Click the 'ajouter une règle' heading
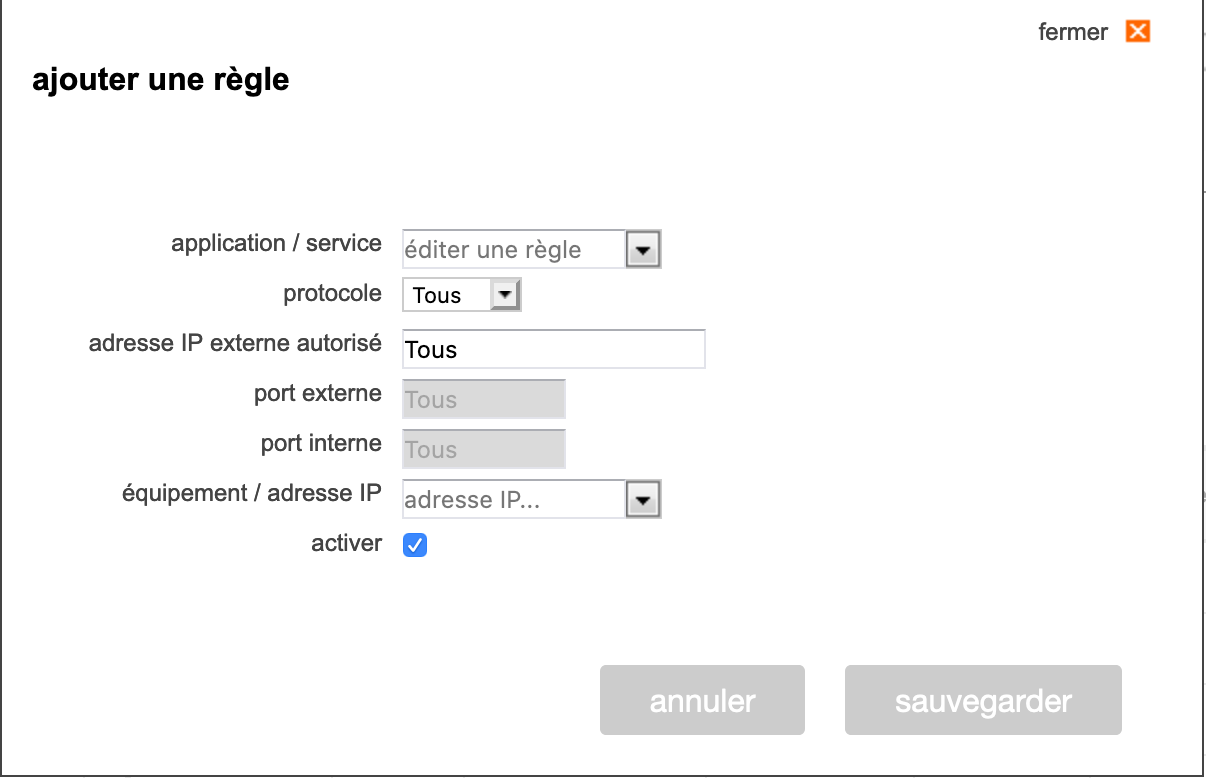The height and width of the screenshot is (778, 1206). pos(160,80)
